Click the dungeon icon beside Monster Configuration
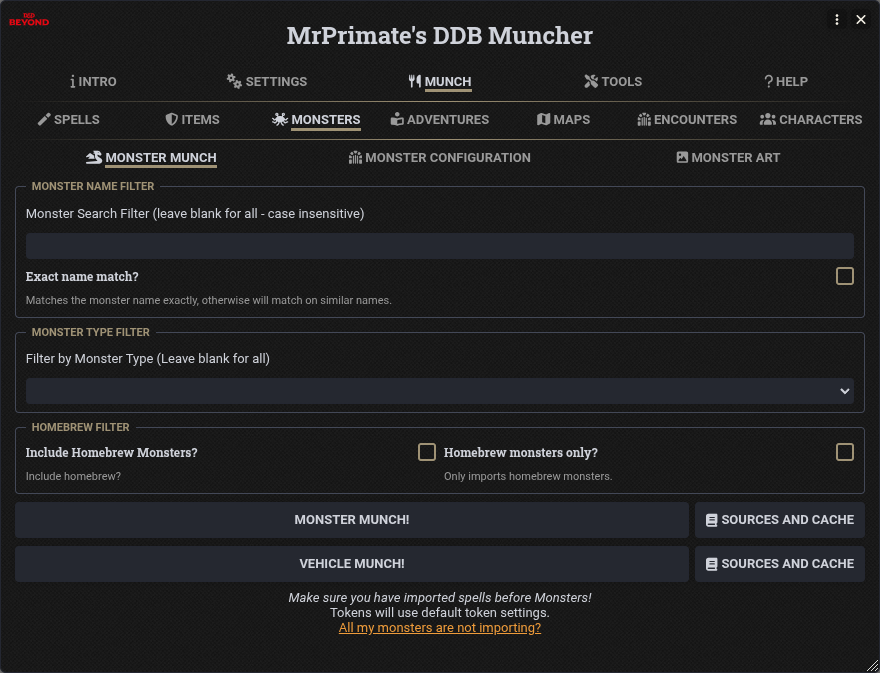The width and height of the screenshot is (880, 673). (355, 157)
